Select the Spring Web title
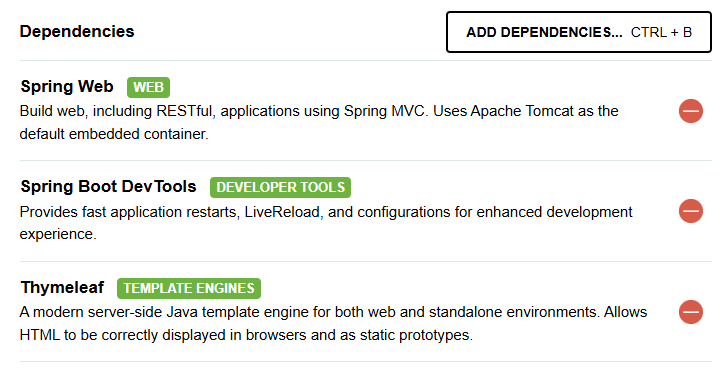The width and height of the screenshot is (721, 382). [67, 86]
